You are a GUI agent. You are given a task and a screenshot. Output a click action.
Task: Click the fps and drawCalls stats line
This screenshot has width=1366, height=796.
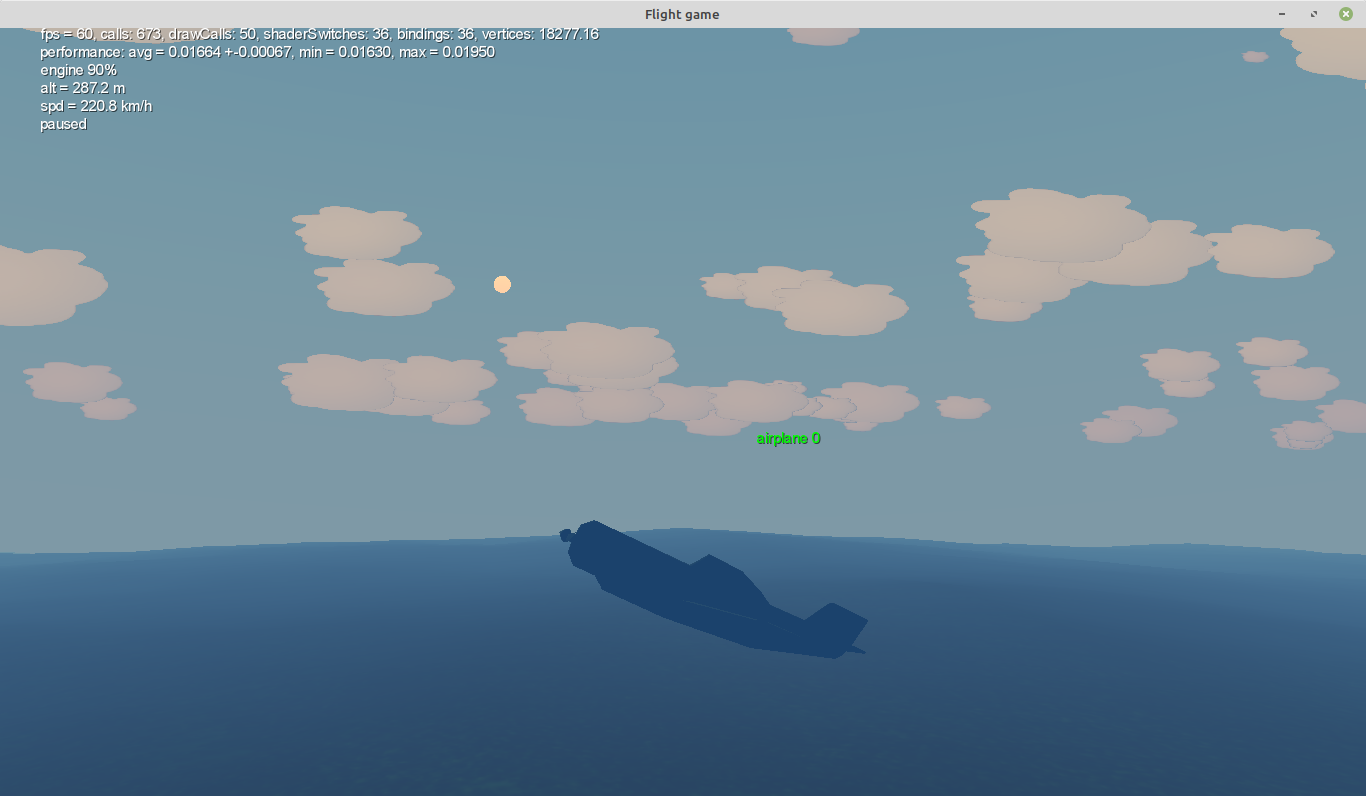click(x=319, y=34)
